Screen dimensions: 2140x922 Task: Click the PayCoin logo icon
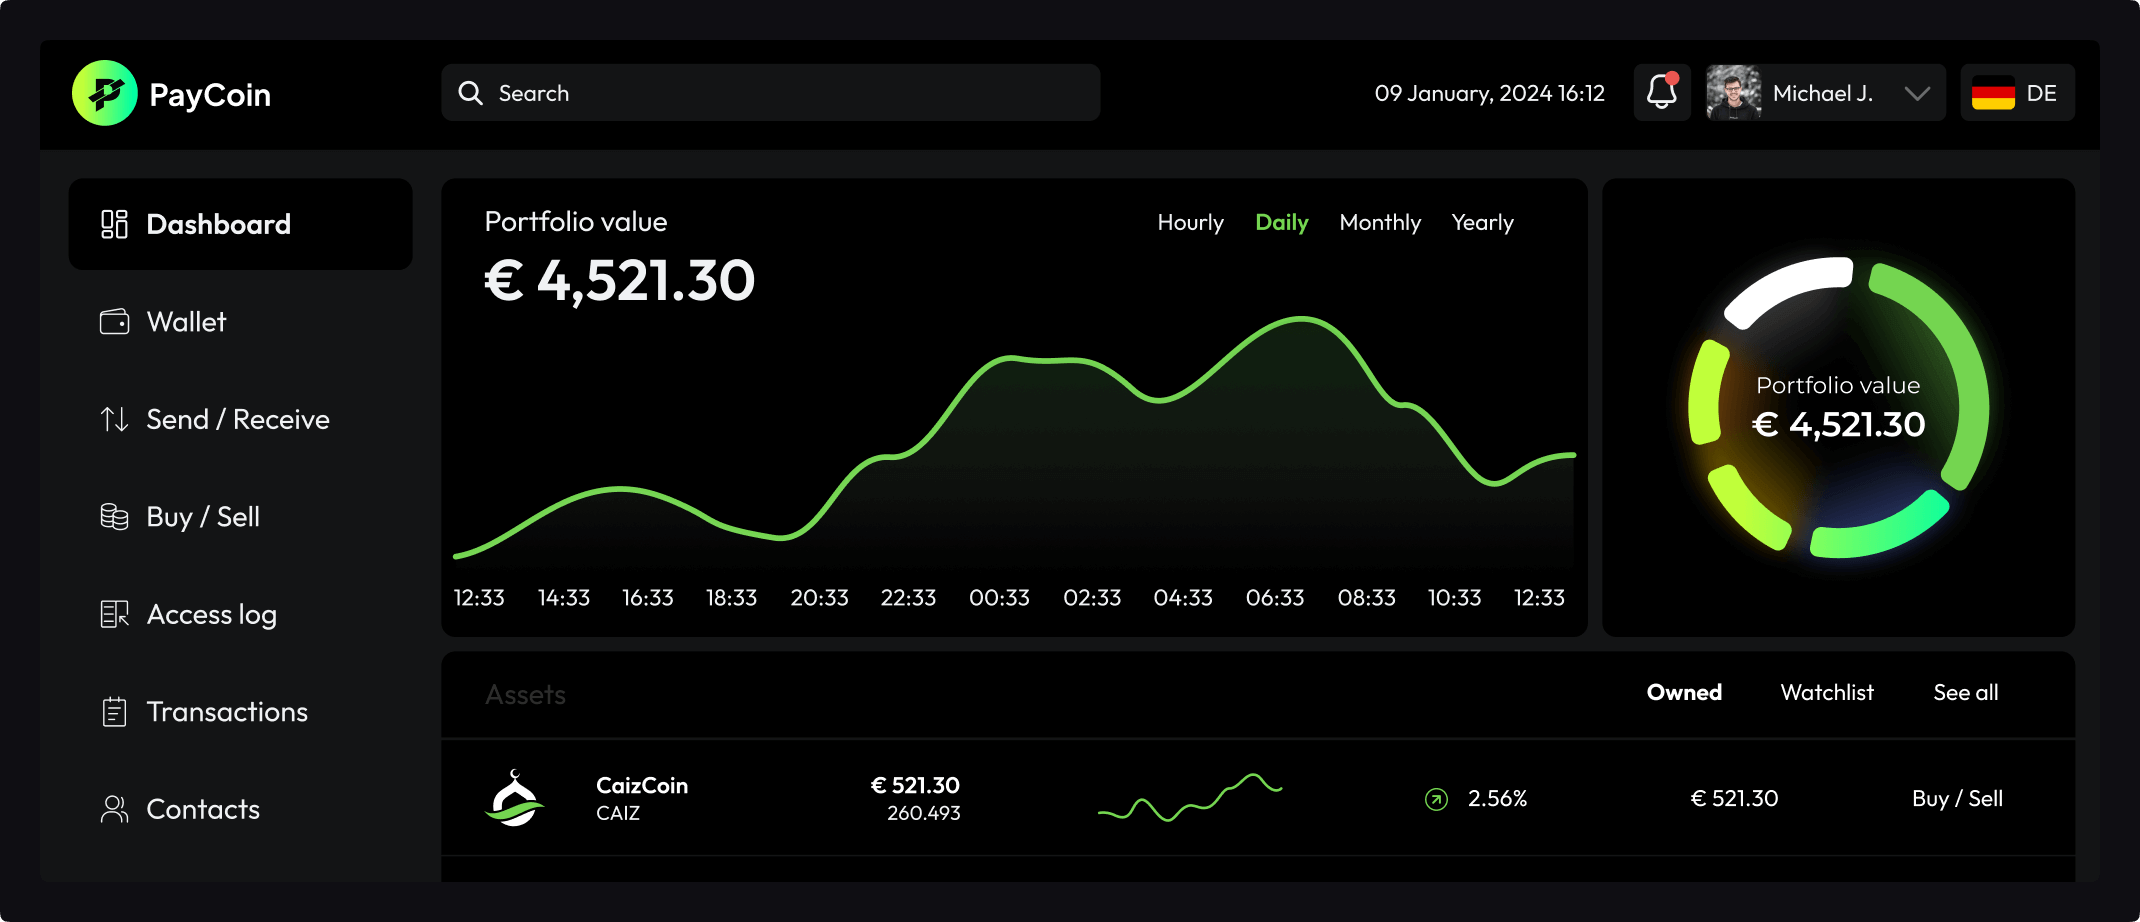click(104, 93)
